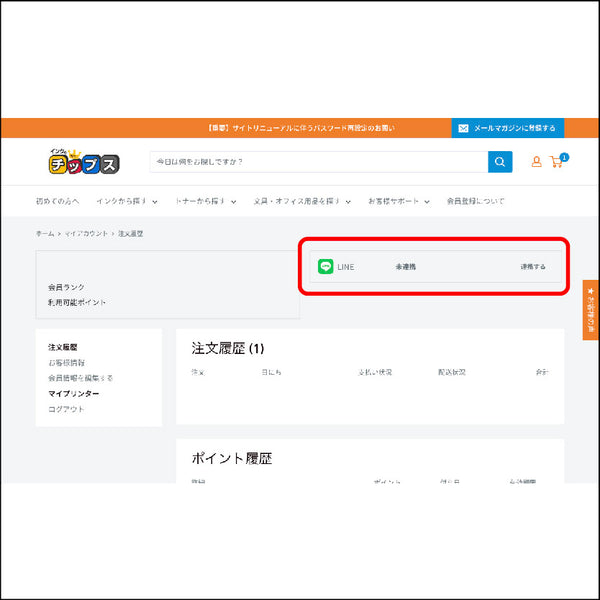The height and width of the screenshot is (600, 600).
Task: Expand the お客様サポート dropdown menu
Action: 398,201
